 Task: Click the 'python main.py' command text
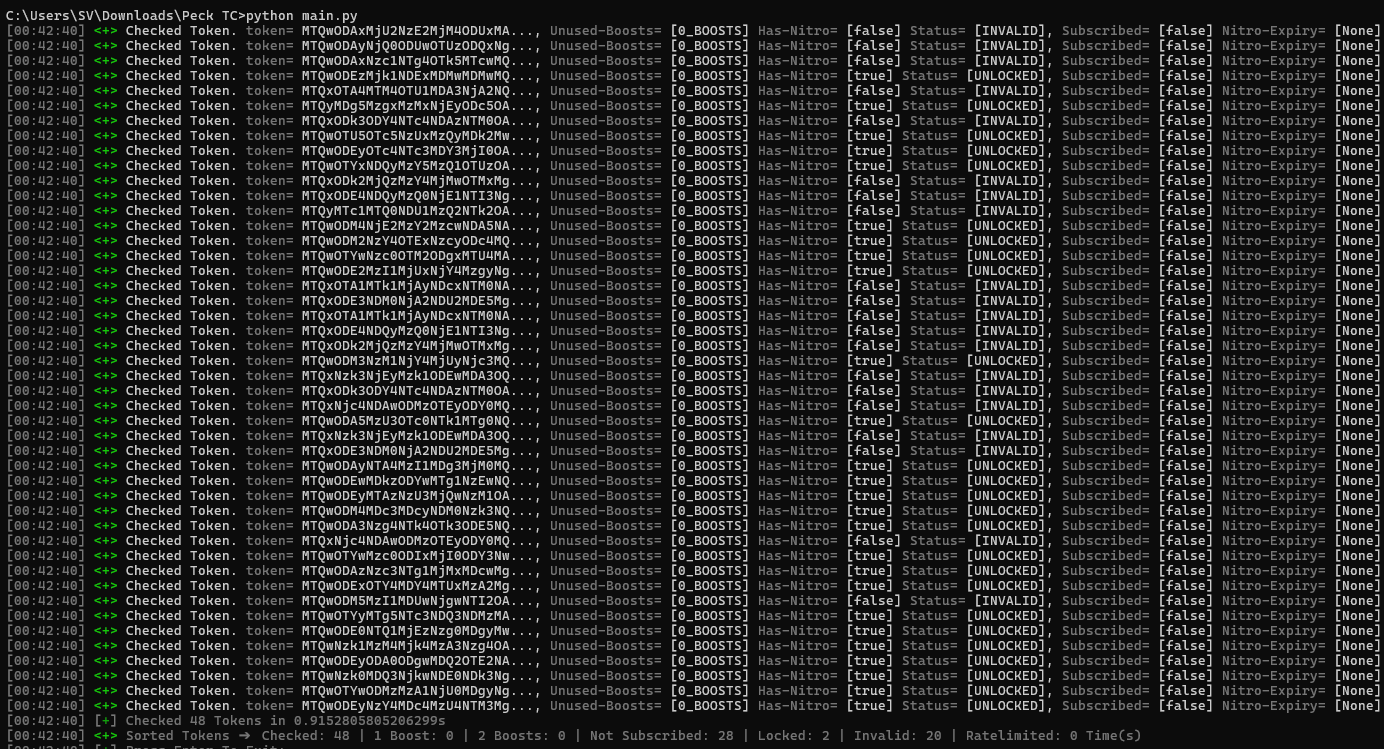(x=301, y=15)
